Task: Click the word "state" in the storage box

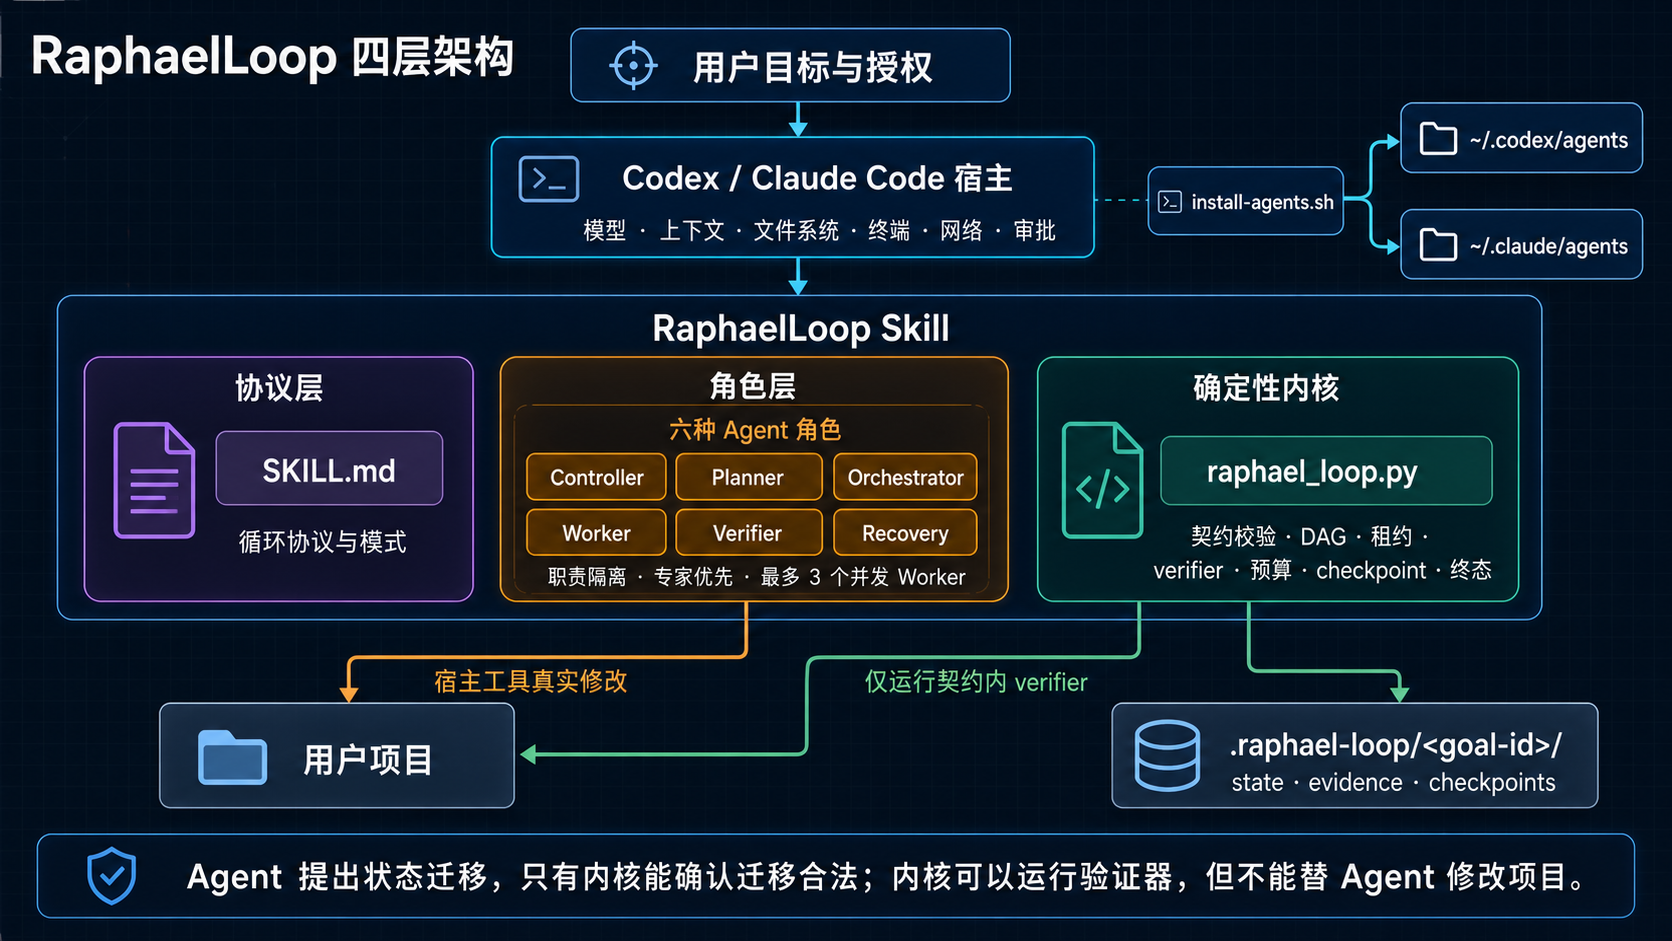Action: 1257,782
